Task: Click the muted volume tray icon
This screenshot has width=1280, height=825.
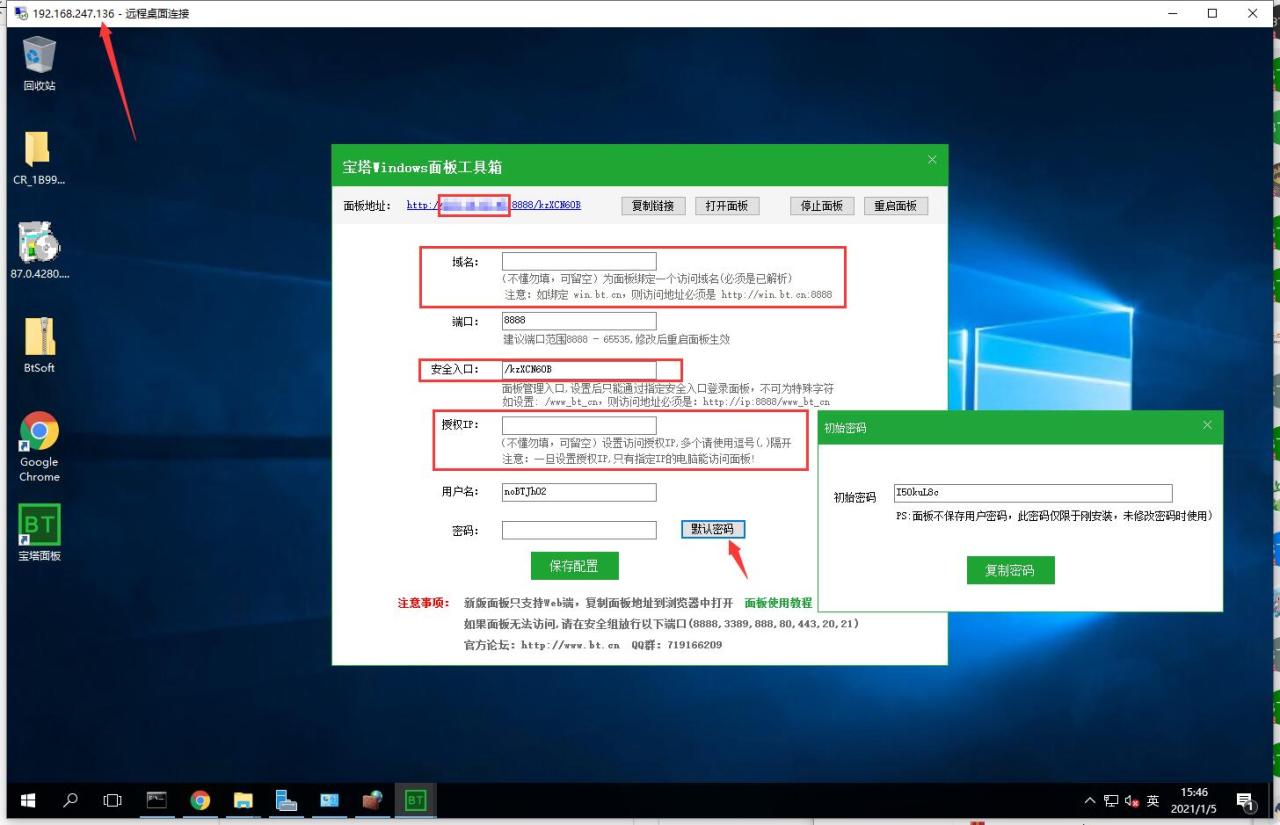Action: coord(1132,801)
